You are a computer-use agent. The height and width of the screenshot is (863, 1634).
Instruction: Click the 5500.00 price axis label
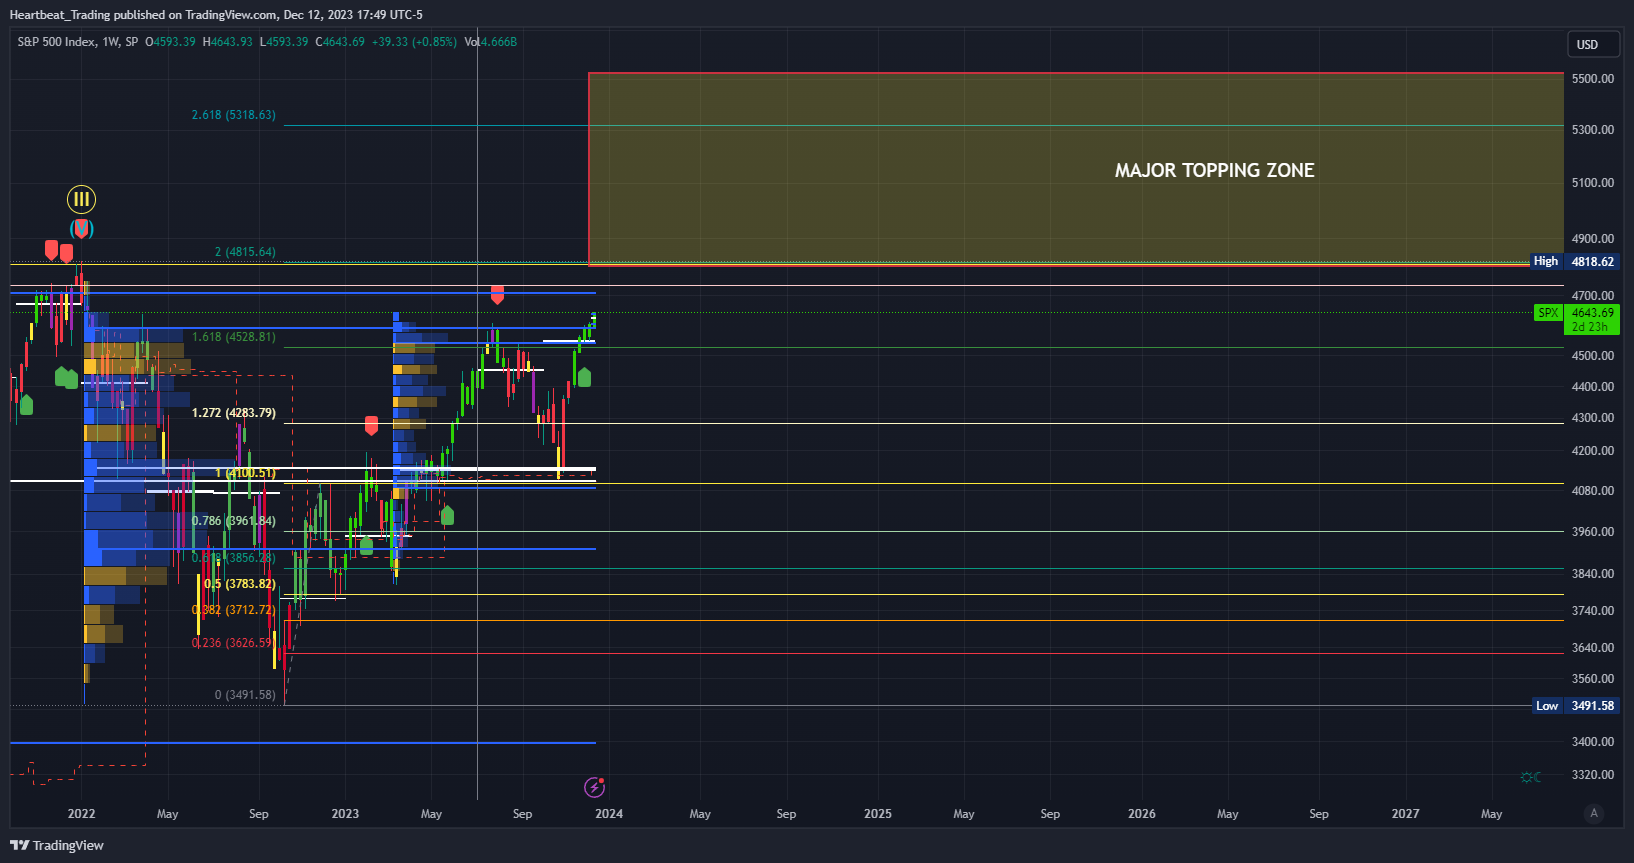[1593, 79]
